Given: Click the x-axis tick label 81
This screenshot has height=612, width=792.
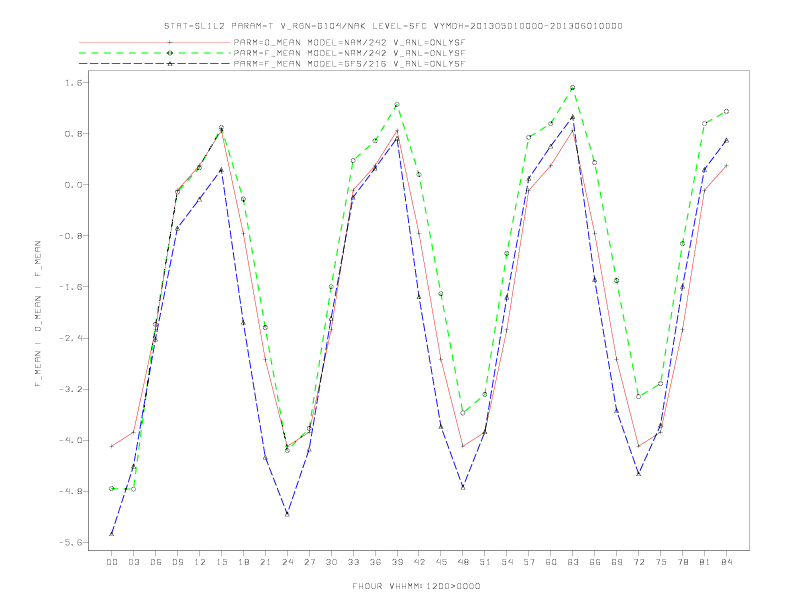Looking at the screenshot, I should (705, 562).
